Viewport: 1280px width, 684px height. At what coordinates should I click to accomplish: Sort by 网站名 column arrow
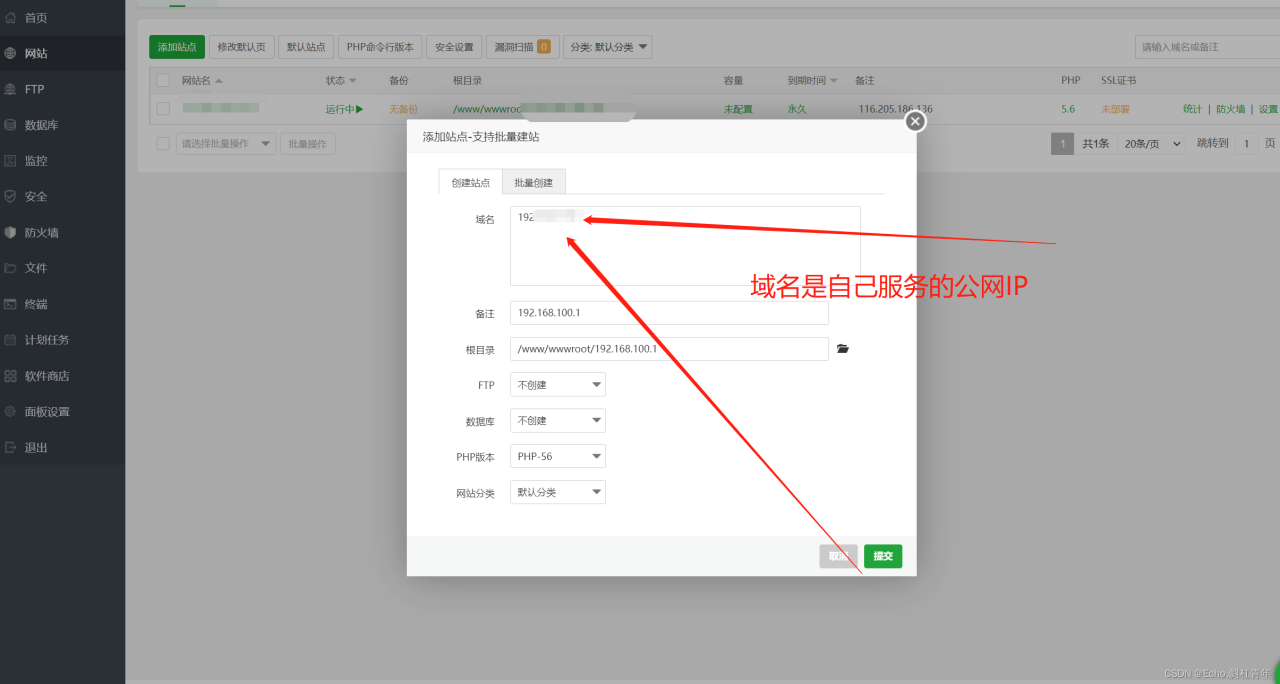click(219, 81)
